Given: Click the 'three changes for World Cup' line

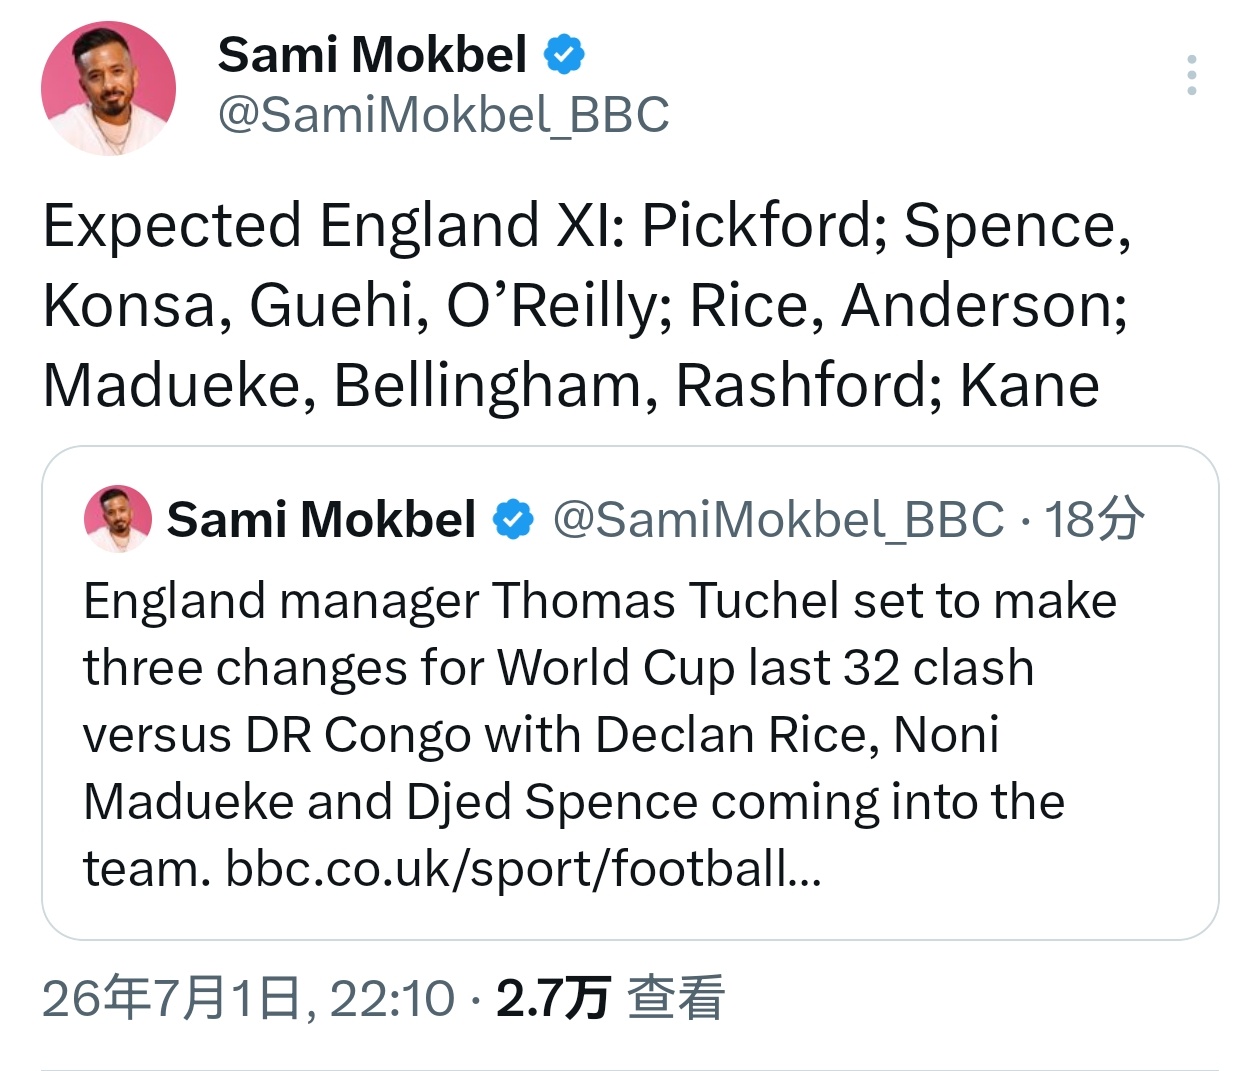Looking at the screenshot, I should point(558,668).
